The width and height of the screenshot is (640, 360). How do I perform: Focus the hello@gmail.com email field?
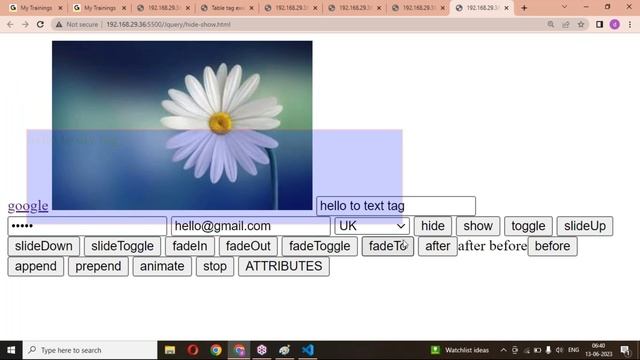point(251,226)
